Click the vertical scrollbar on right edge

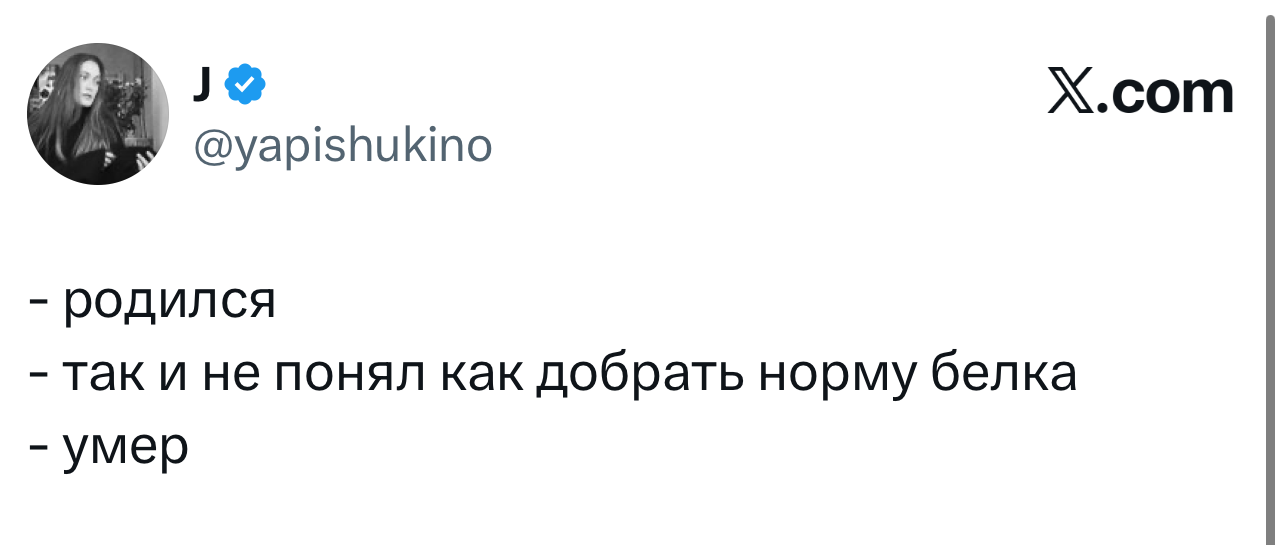point(1271,272)
